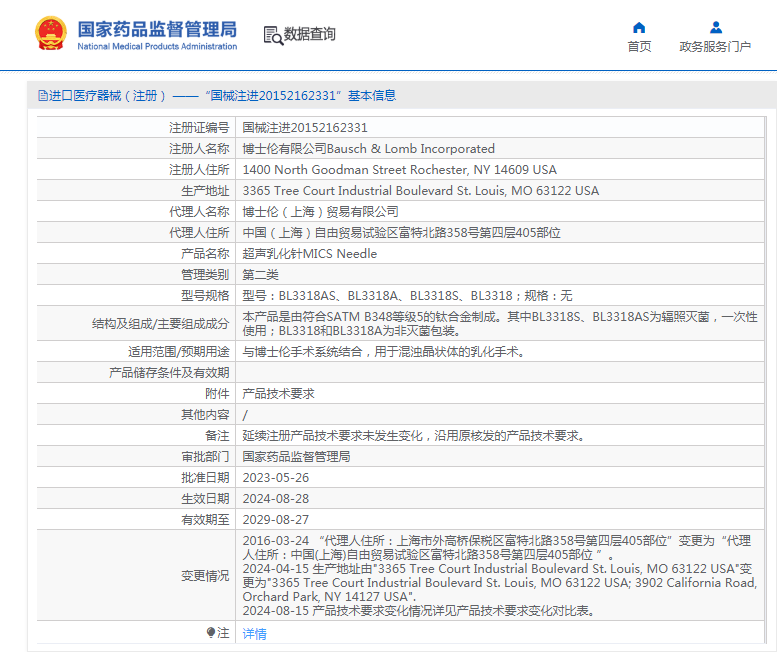Open 政务服务门户 text link

coord(715,47)
